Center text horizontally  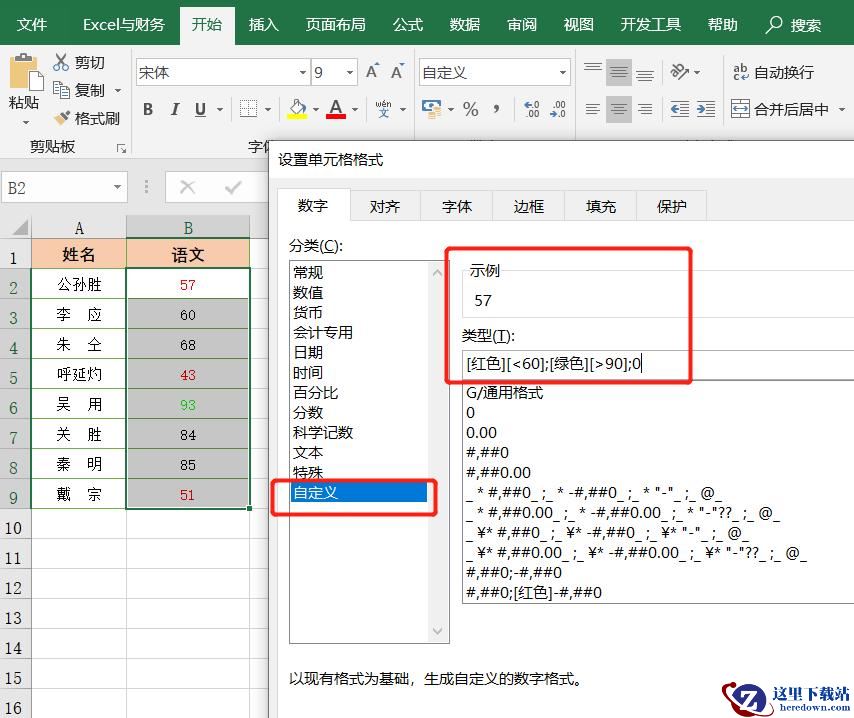tap(619, 109)
